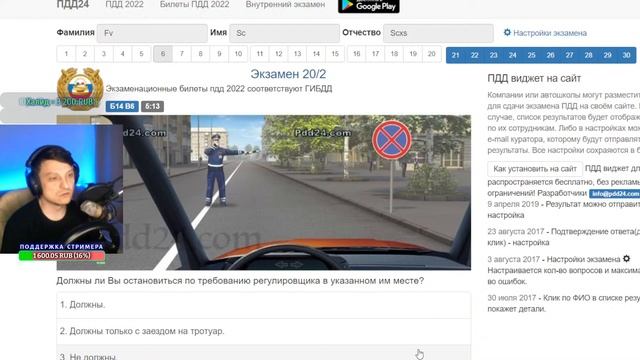The height and width of the screenshot is (360, 640).
Task: Select current question 6 button
Action: pos(163,54)
